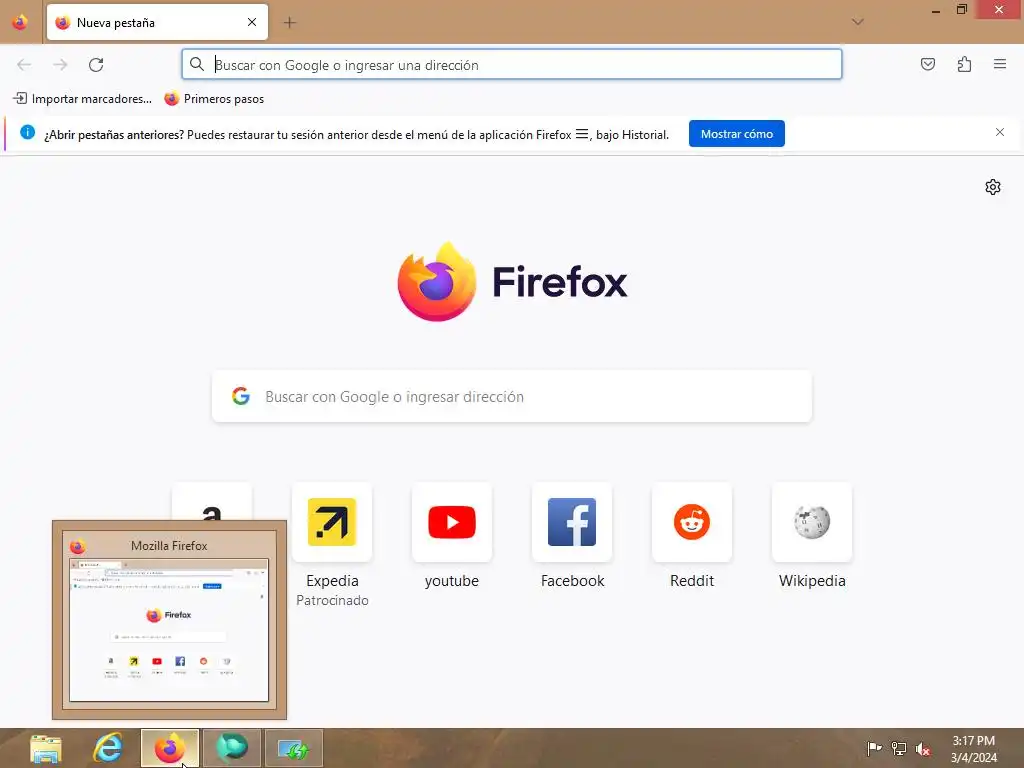The height and width of the screenshot is (768, 1024).
Task: Click the muted volume tray icon
Action: tap(923, 749)
